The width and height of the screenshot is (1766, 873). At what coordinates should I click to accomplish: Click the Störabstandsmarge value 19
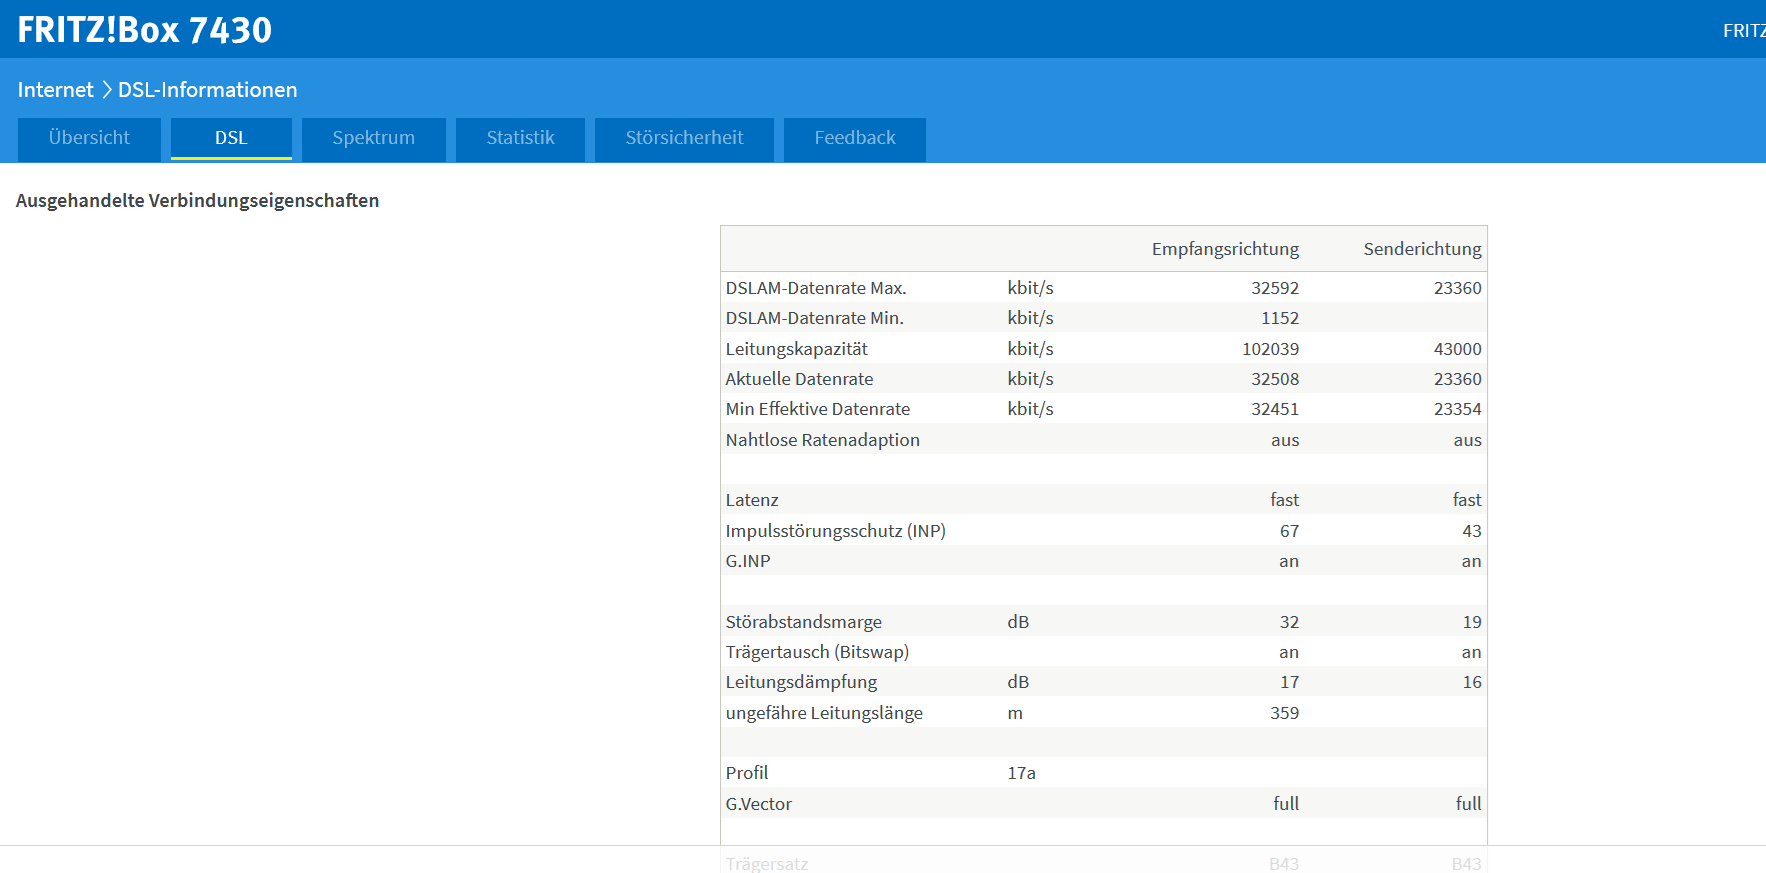pyautogui.click(x=1472, y=622)
